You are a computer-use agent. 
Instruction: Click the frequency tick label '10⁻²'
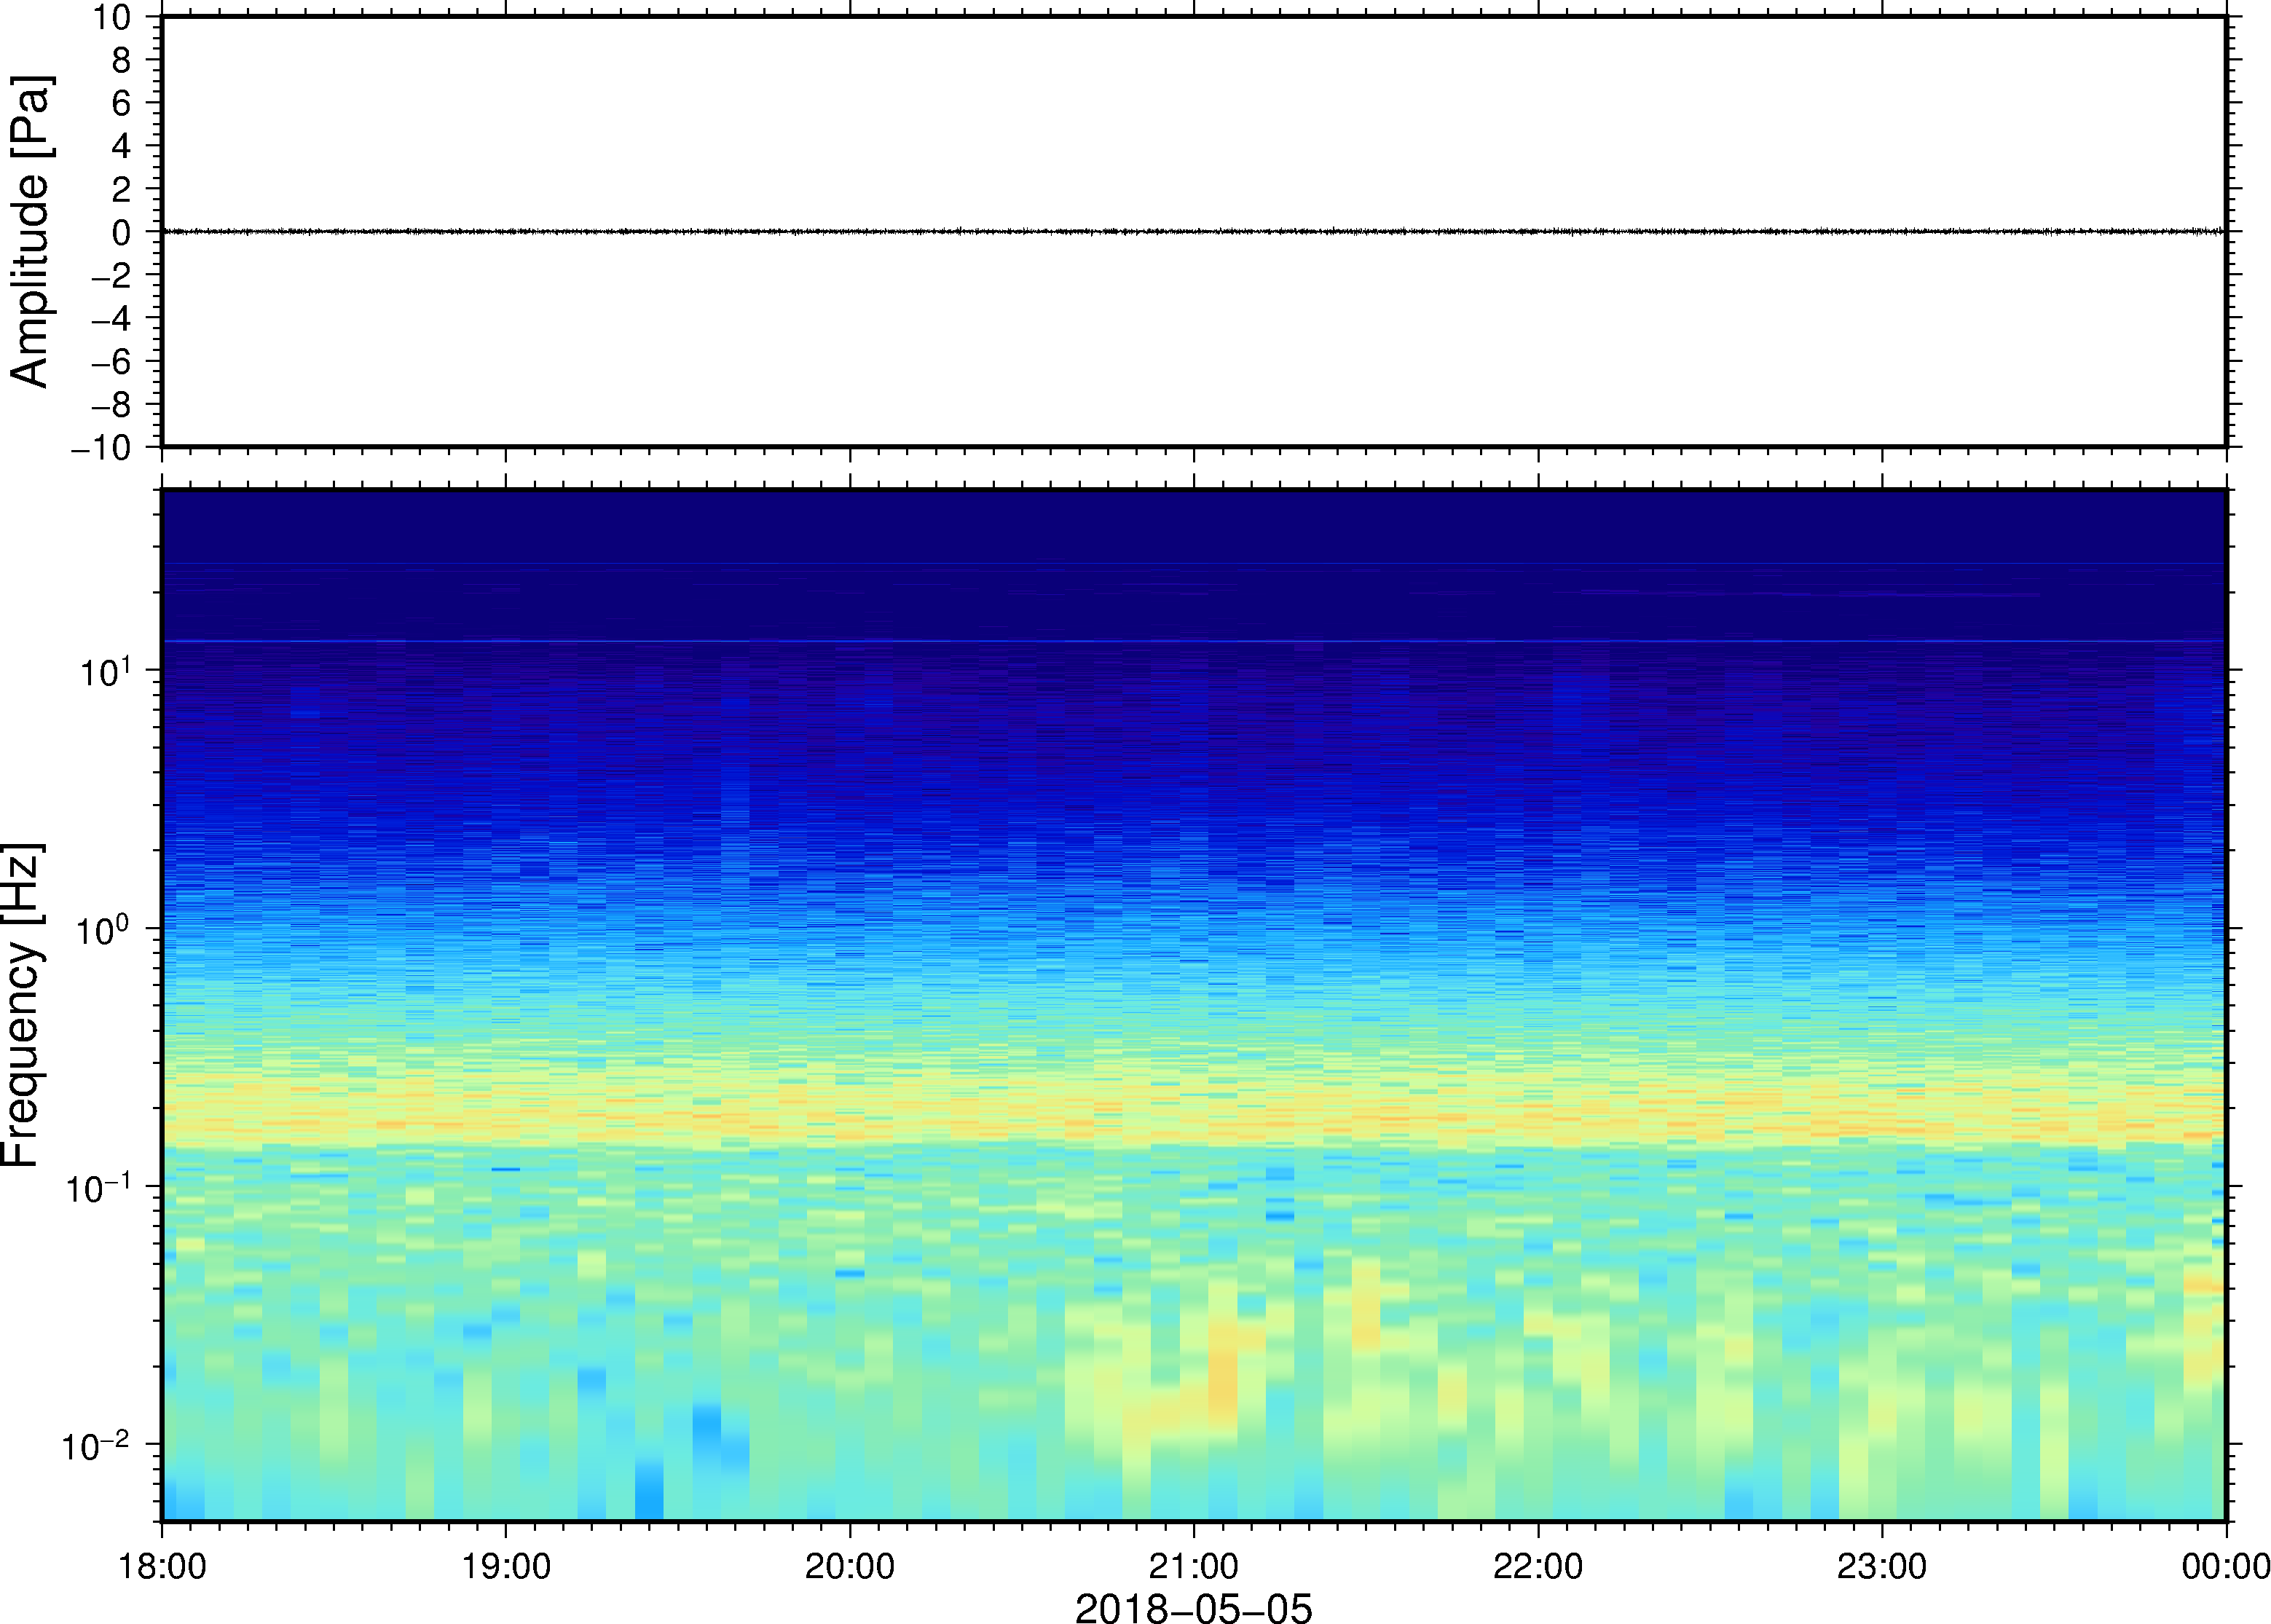(97, 1445)
